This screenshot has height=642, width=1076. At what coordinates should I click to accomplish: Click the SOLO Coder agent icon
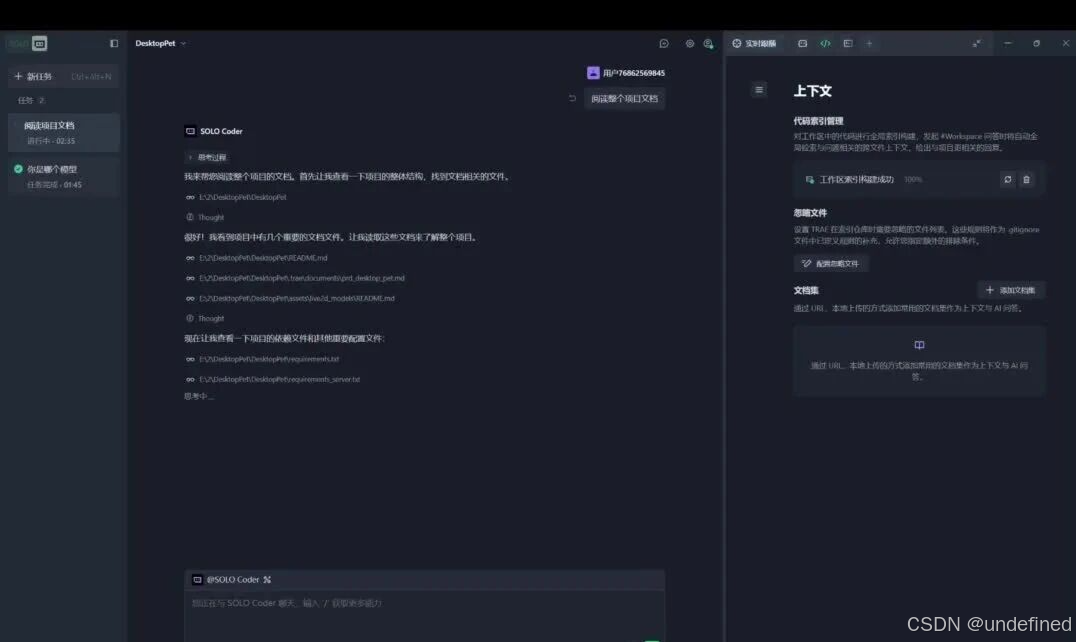(190, 131)
